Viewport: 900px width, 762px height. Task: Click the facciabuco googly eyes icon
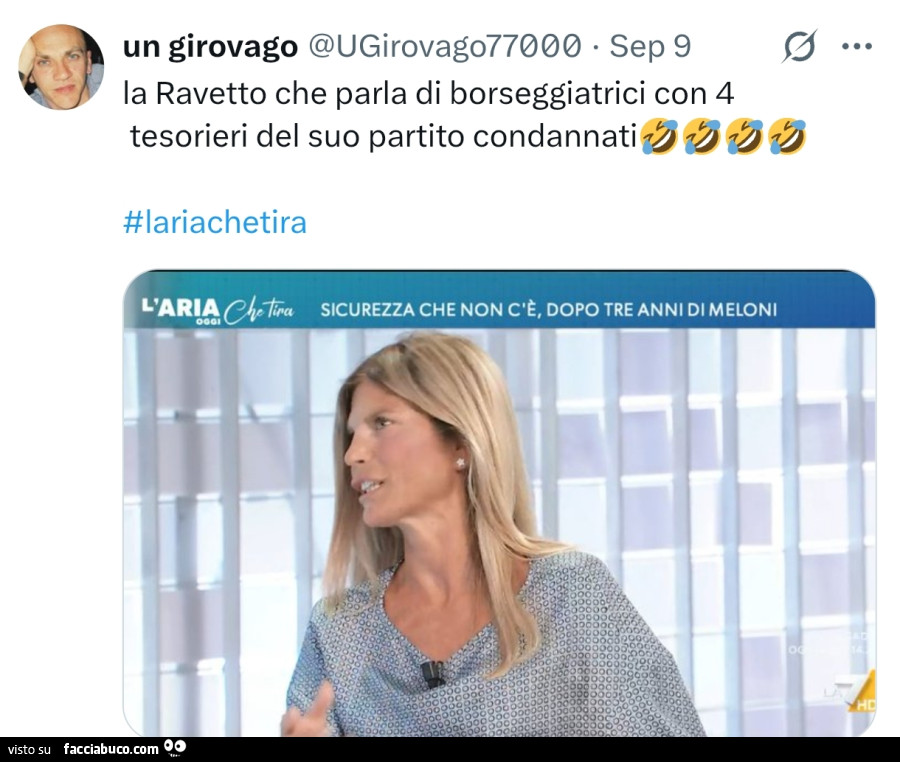pos(174,747)
